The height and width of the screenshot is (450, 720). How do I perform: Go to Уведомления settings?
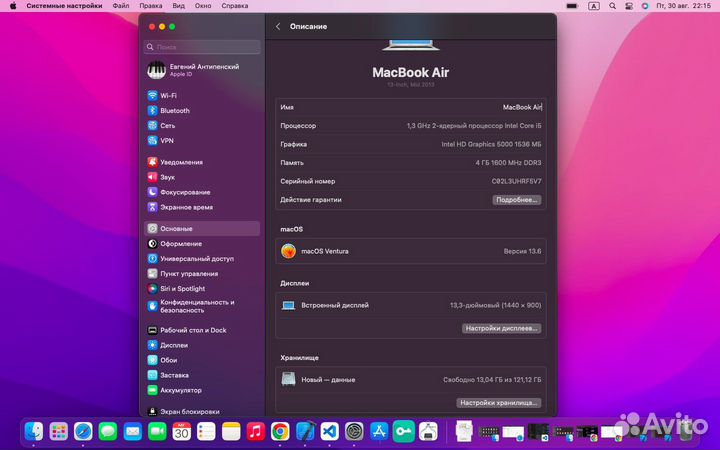tap(175, 162)
